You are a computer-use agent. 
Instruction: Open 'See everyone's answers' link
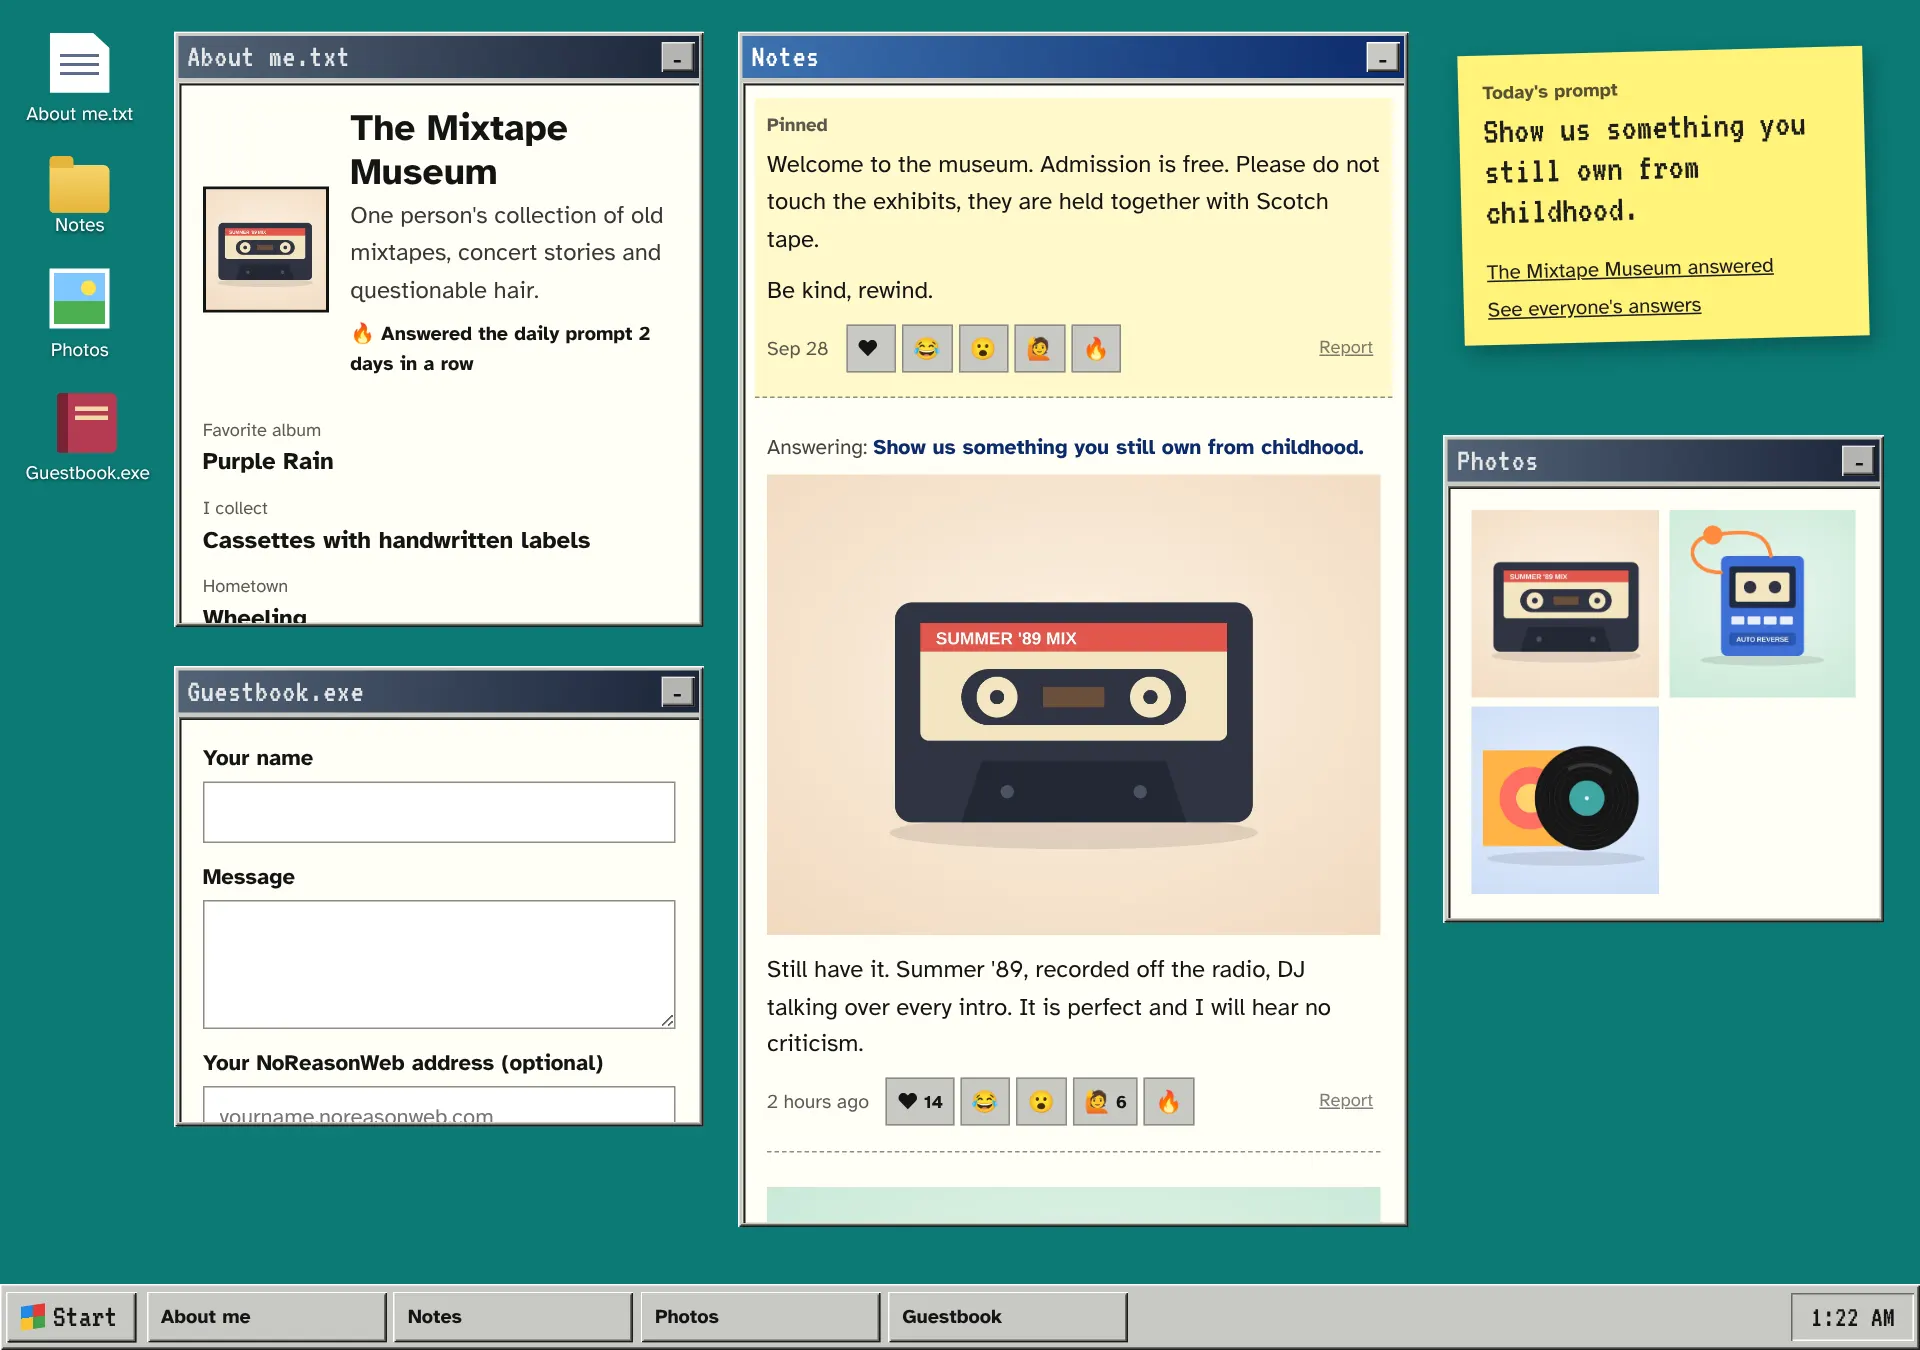point(1594,307)
